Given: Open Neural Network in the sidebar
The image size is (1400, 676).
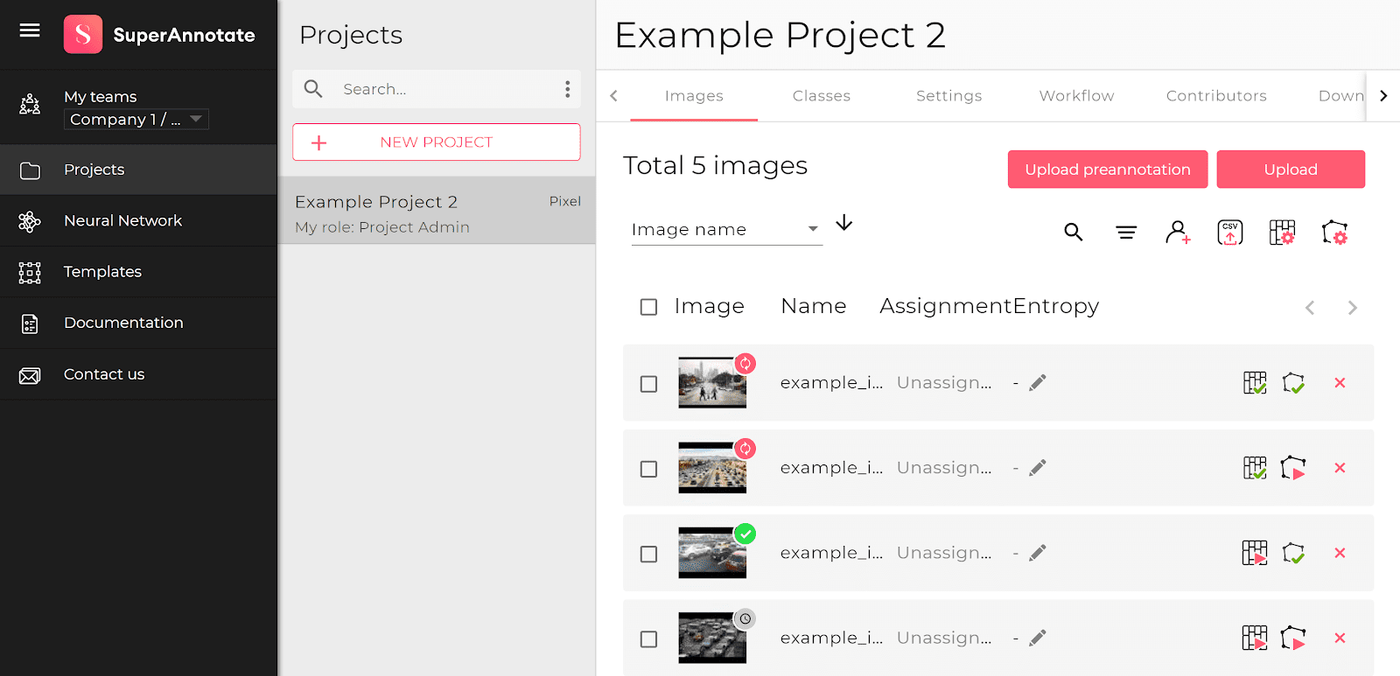Looking at the screenshot, I should 138,221.
